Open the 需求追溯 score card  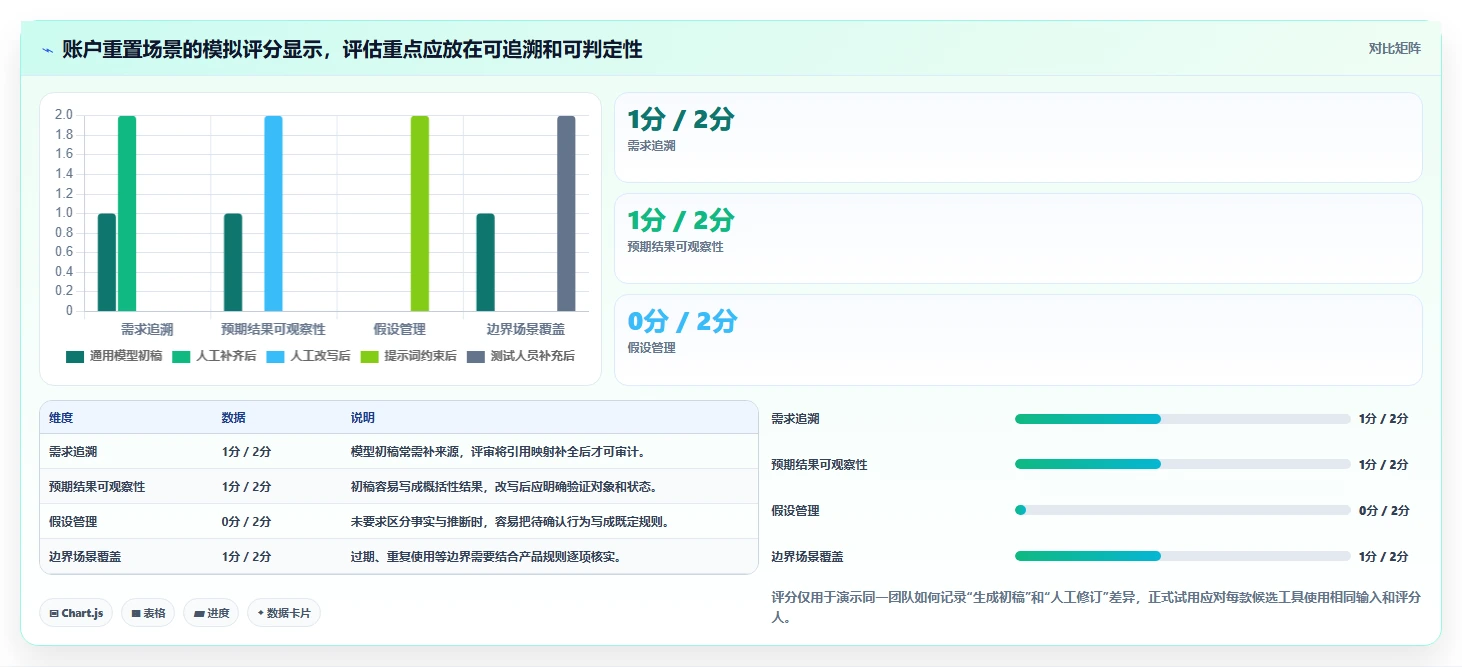(1018, 138)
